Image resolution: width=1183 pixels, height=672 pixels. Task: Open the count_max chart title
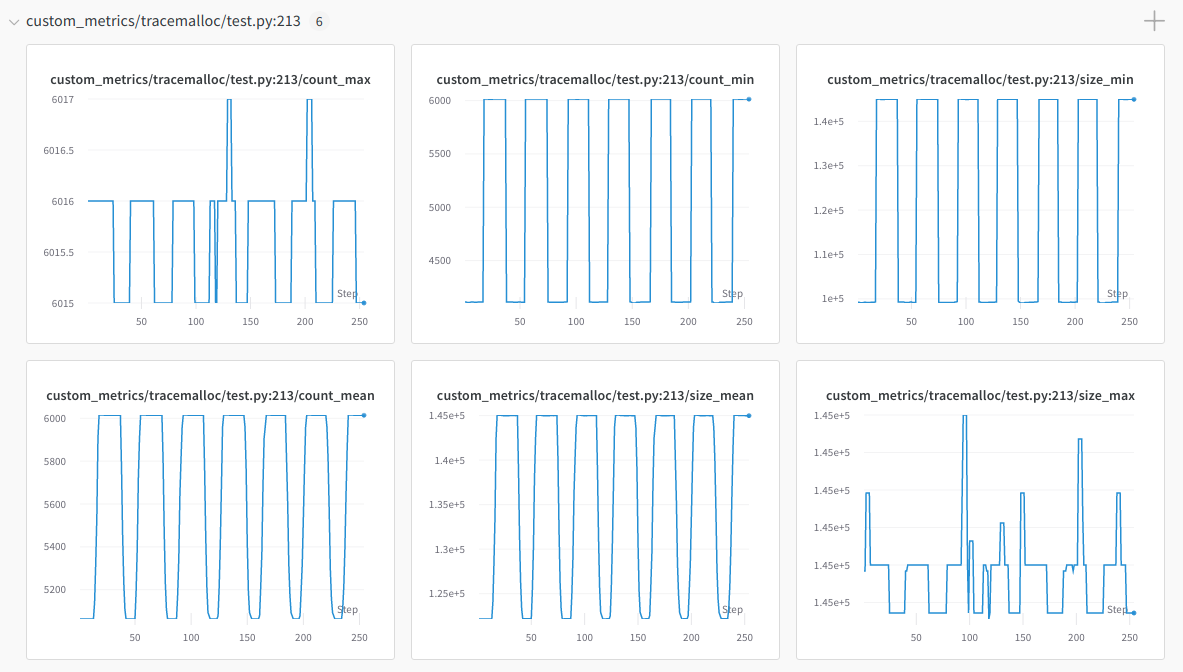(x=210, y=79)
